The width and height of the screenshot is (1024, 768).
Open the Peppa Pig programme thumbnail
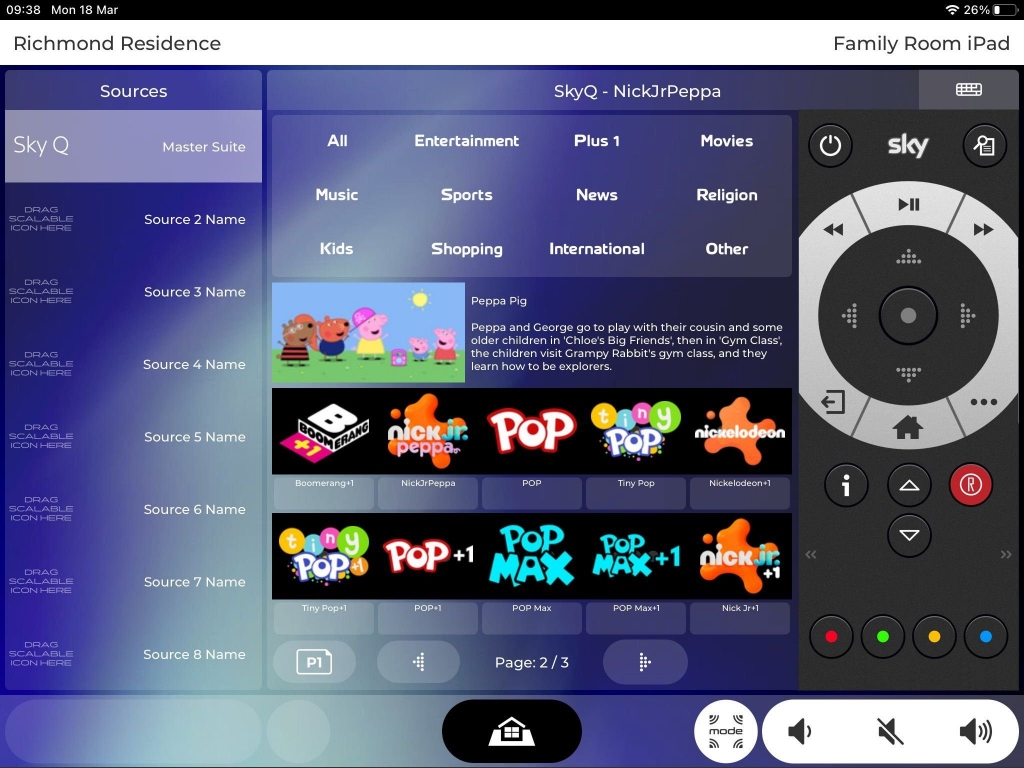coord(368,332)
